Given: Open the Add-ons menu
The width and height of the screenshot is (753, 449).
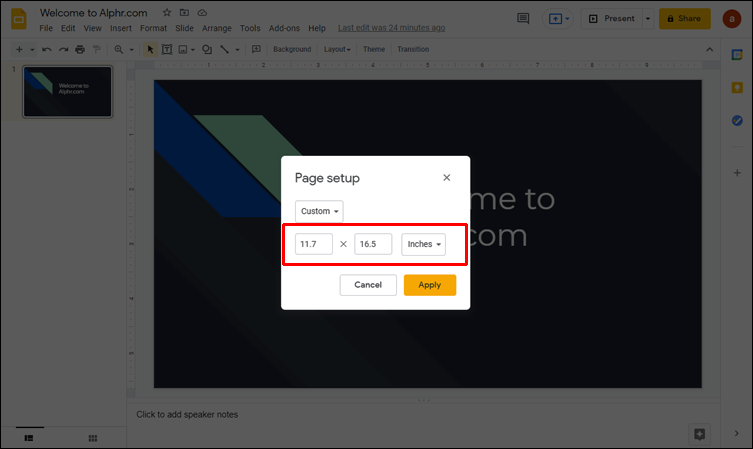Looking at the screenshot, I should pos(284,28).
